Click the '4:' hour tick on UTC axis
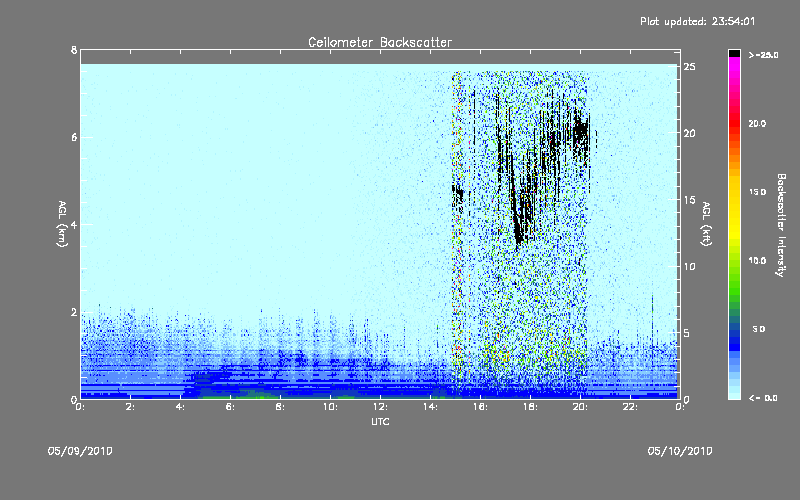This screenshot has height=500, width=800. coord(181,407)
